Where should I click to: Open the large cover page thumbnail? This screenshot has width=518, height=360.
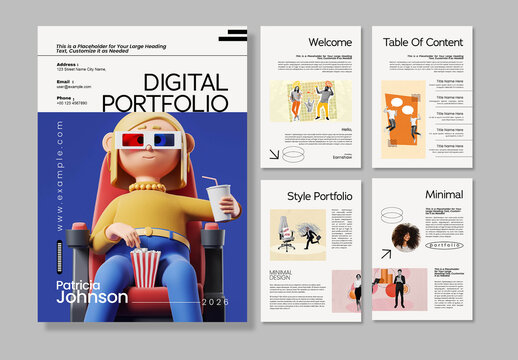(x=142, y=174)
